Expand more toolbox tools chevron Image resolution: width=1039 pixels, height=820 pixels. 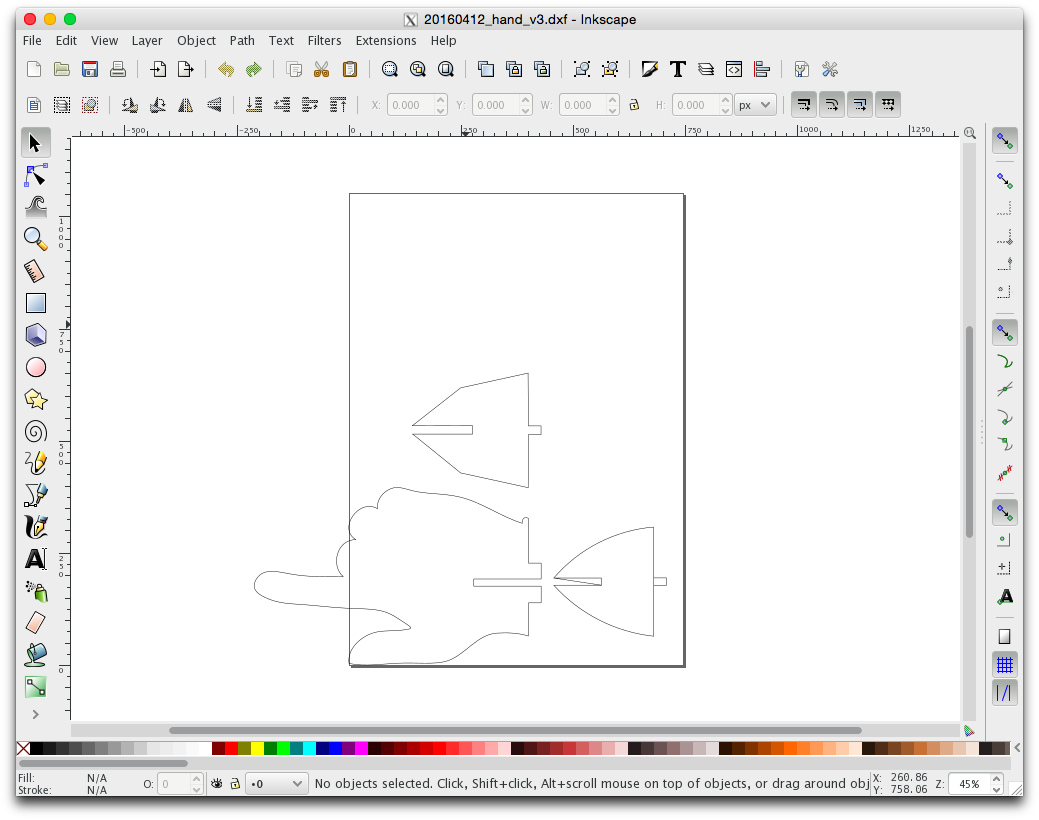click(35, 714)
